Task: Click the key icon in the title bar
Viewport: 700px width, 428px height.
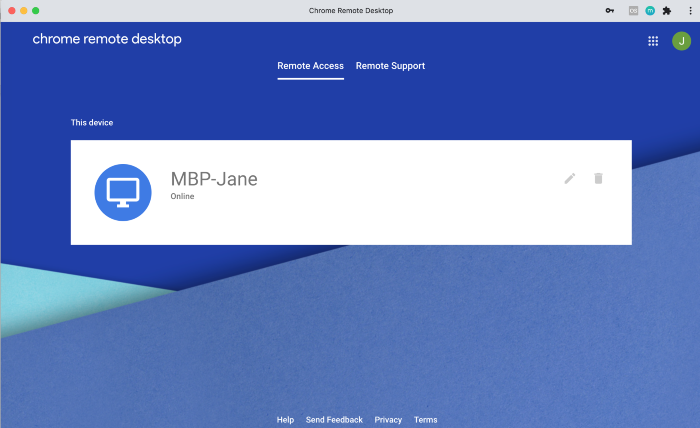Action: point(609,11)
